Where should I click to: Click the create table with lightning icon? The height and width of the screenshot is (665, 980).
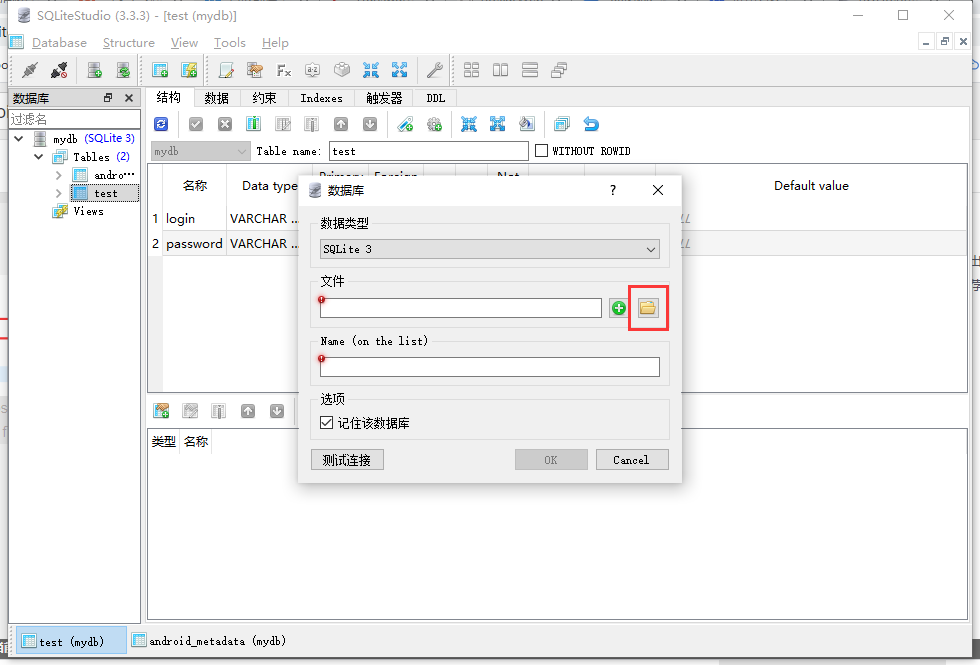click(x=189, y=70)
